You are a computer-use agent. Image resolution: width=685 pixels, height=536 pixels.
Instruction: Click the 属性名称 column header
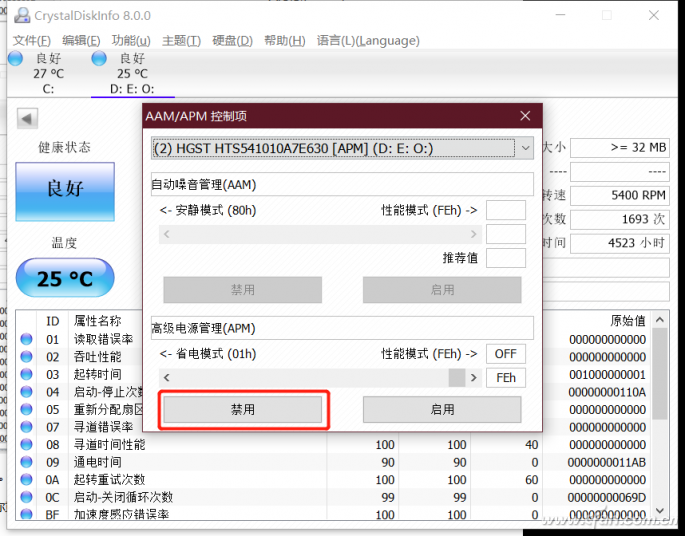[x=97, y=321]
